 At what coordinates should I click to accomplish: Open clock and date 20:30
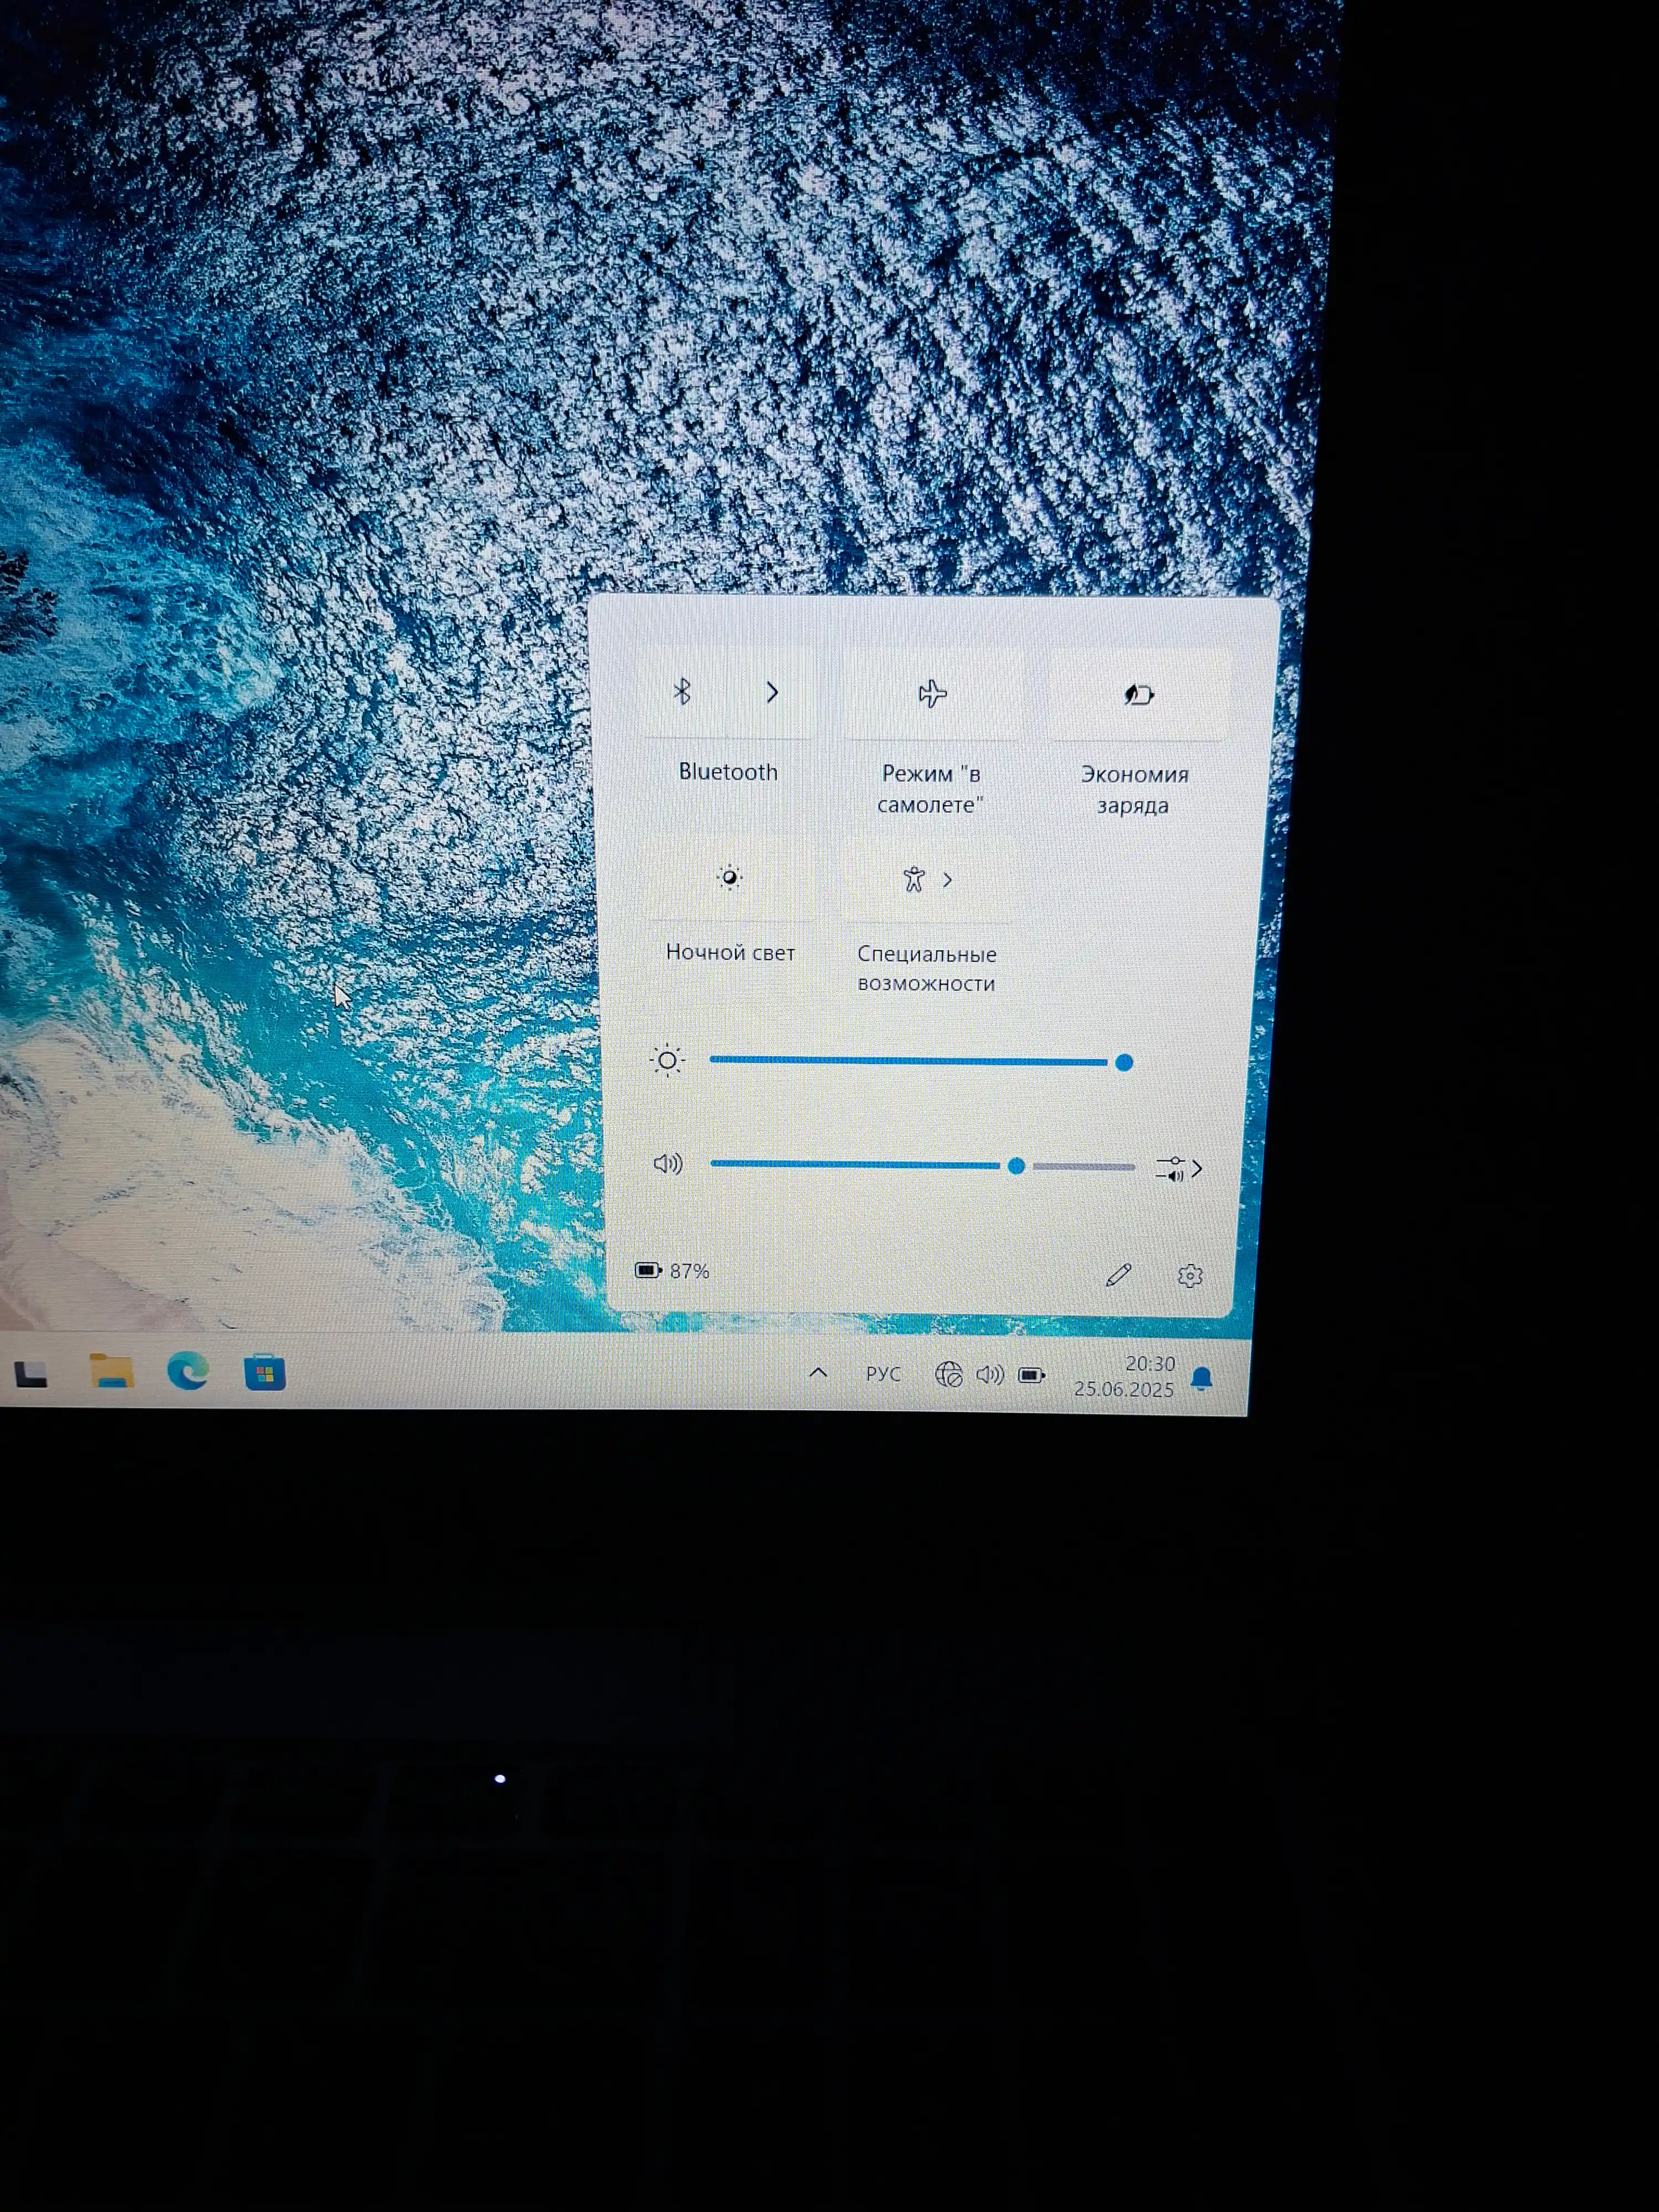click(1124, 1376)
